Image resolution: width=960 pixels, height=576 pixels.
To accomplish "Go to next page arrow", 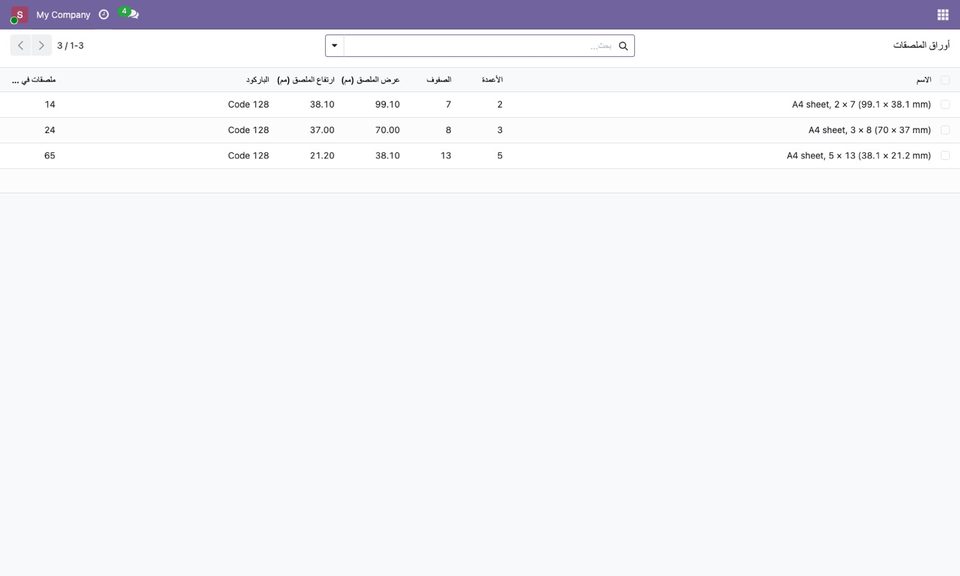I will (41, 45).
